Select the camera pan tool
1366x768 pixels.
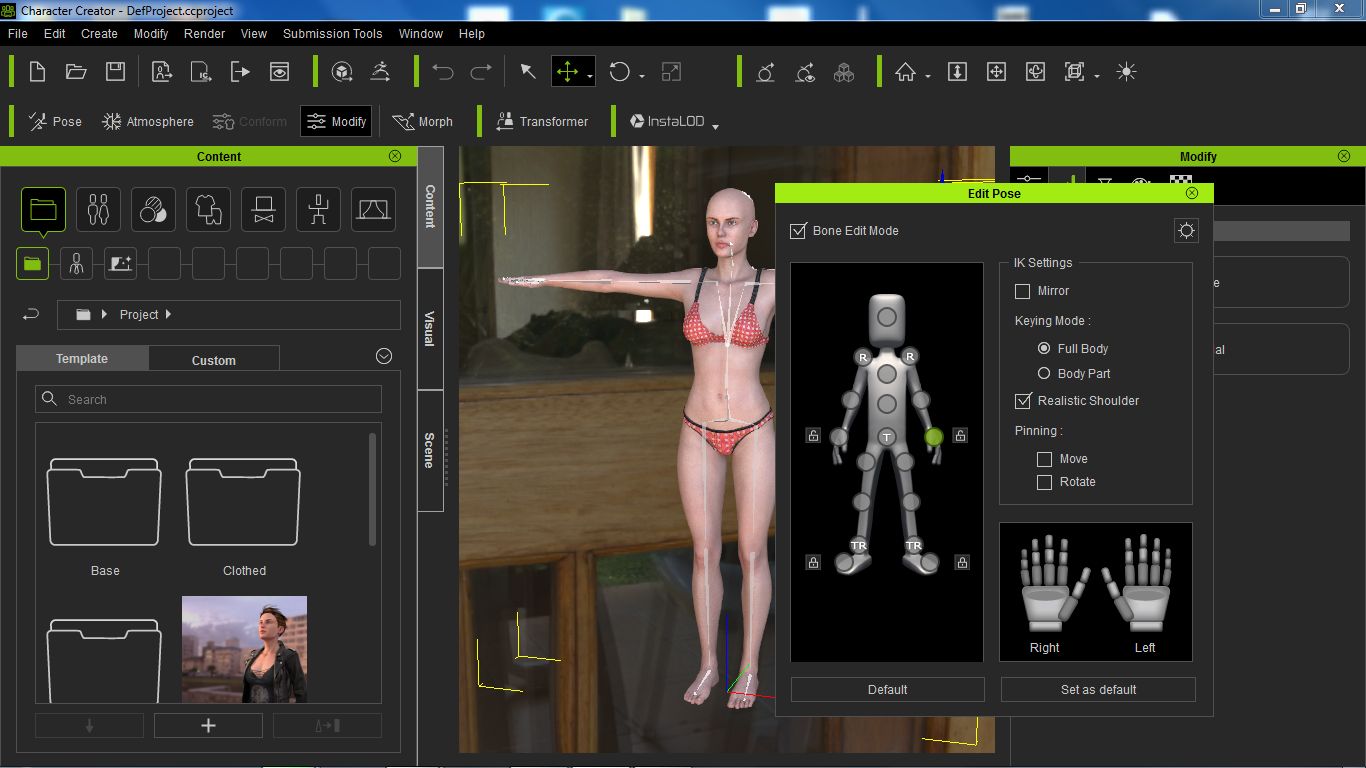coord(996,72)
